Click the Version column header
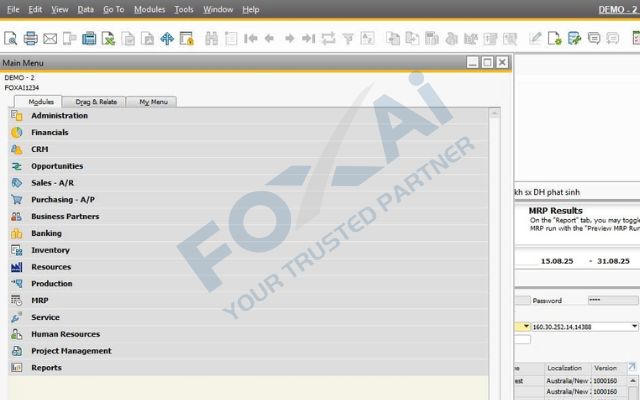Viewport: 640px width, 400px height. point(608,368)
